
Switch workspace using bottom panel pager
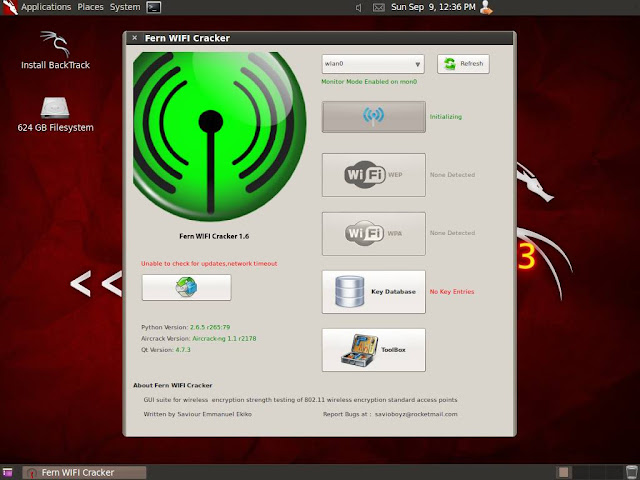589,473
